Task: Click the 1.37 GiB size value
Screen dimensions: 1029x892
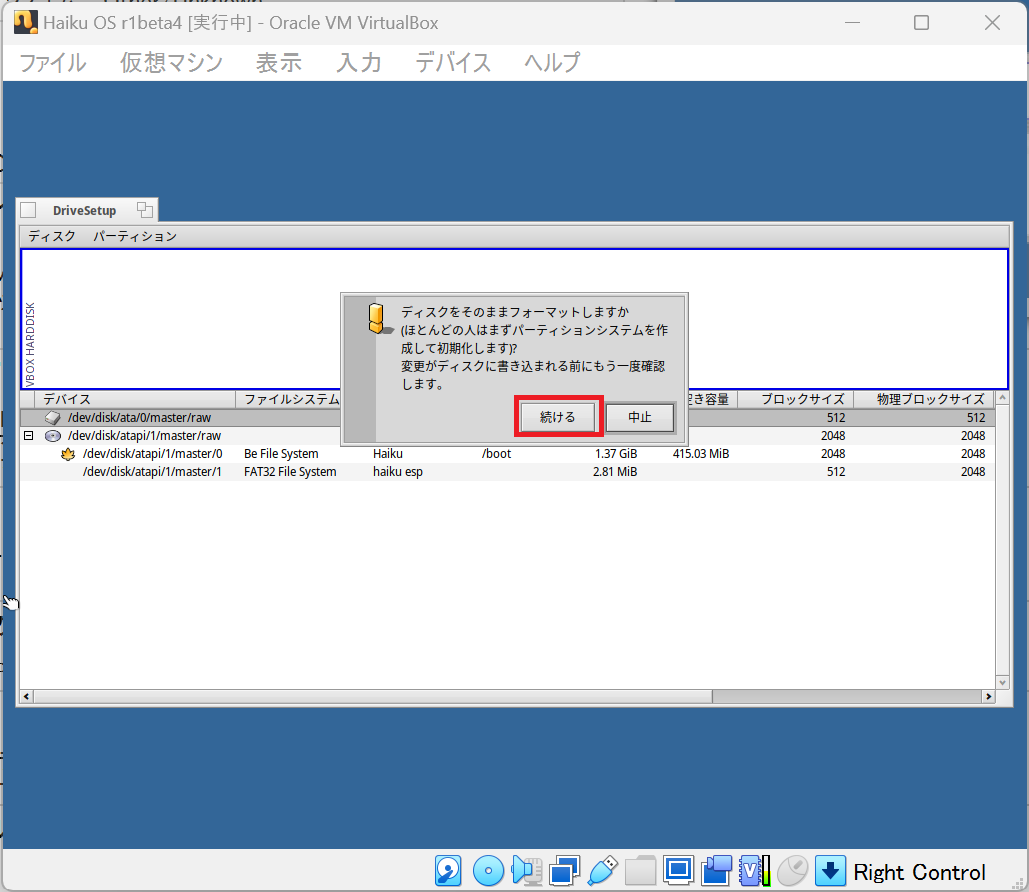Action: [x=616, y=454]
